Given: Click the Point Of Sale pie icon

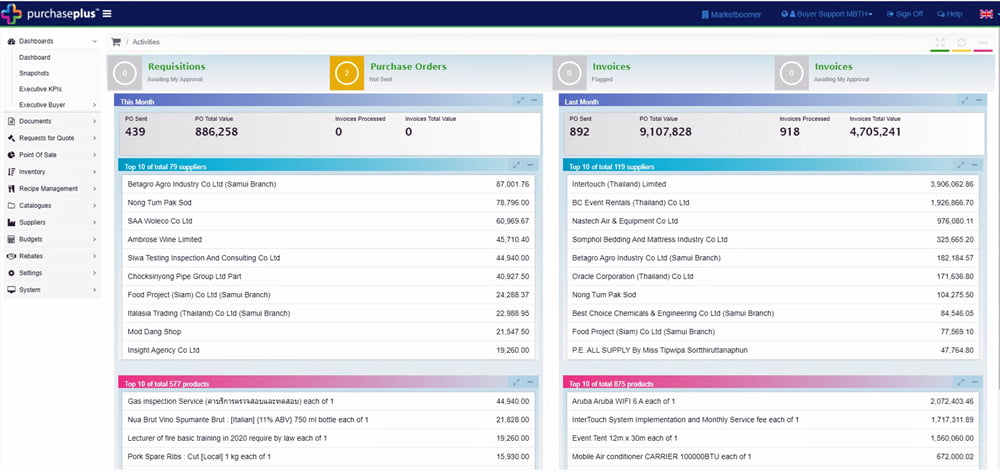Looking at the screenshot, I should click(11, 155).
